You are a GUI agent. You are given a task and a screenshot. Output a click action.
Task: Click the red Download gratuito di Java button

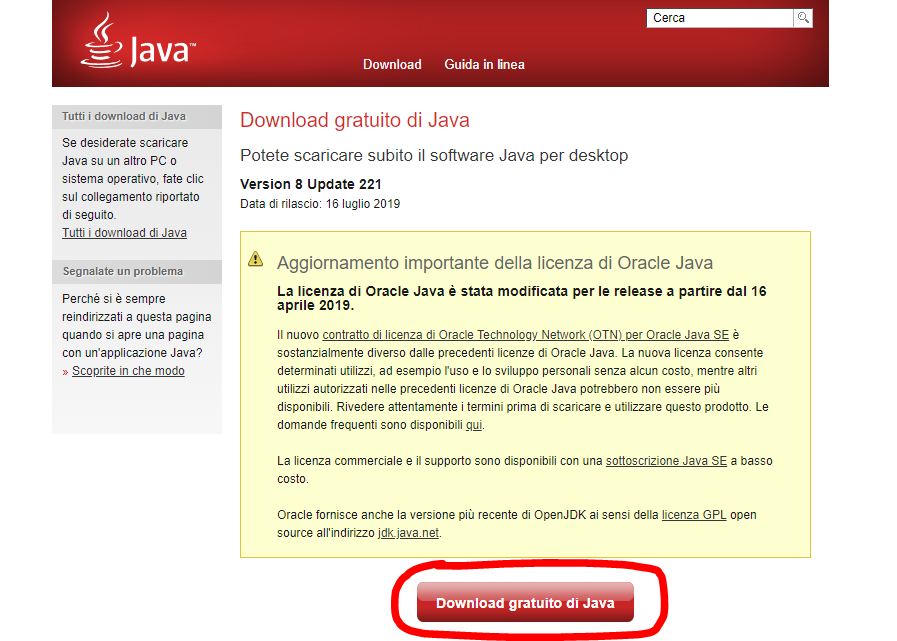[x=525, y=602]
